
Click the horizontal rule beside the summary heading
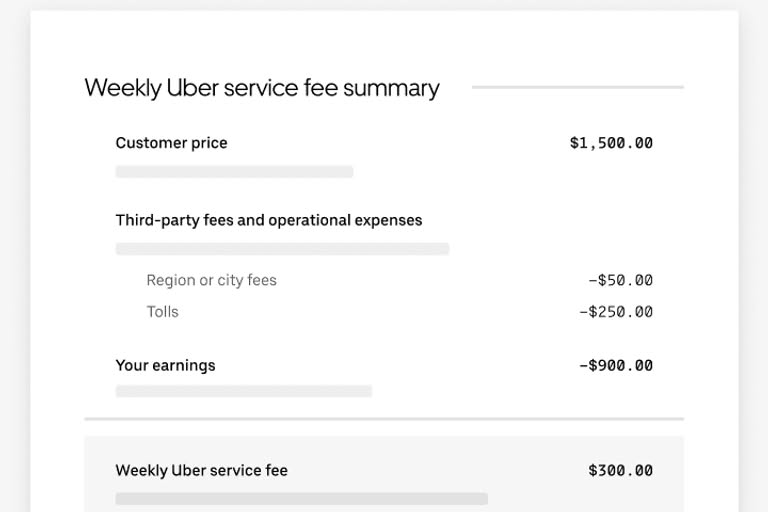pos(577,88)
